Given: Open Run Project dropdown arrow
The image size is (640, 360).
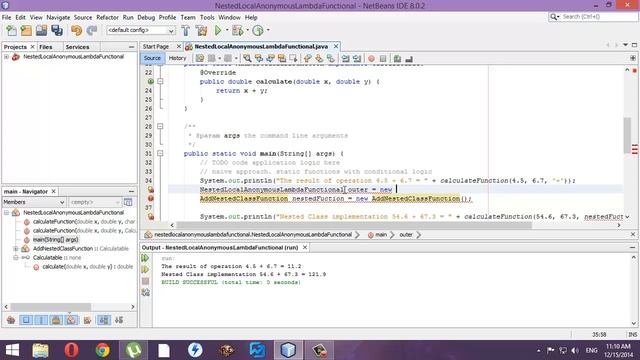Looking at the screenshot, I should pos(227,30).
